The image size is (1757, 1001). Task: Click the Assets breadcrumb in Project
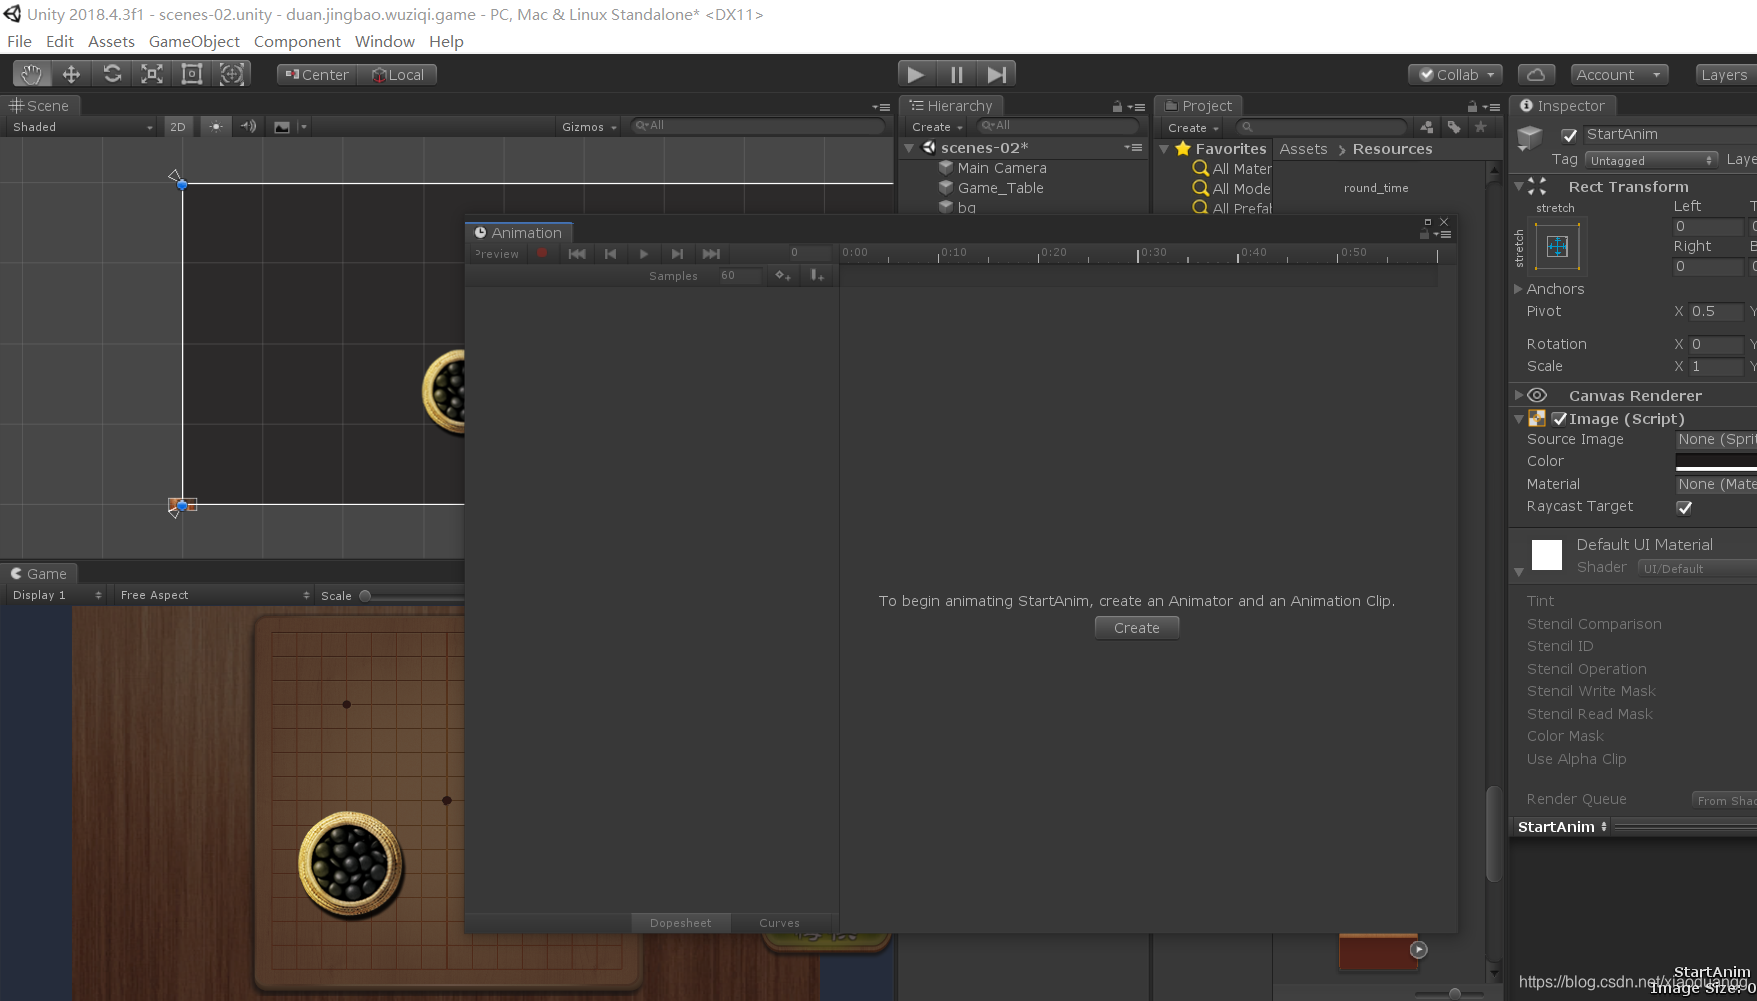click(x=1303, y=149)
